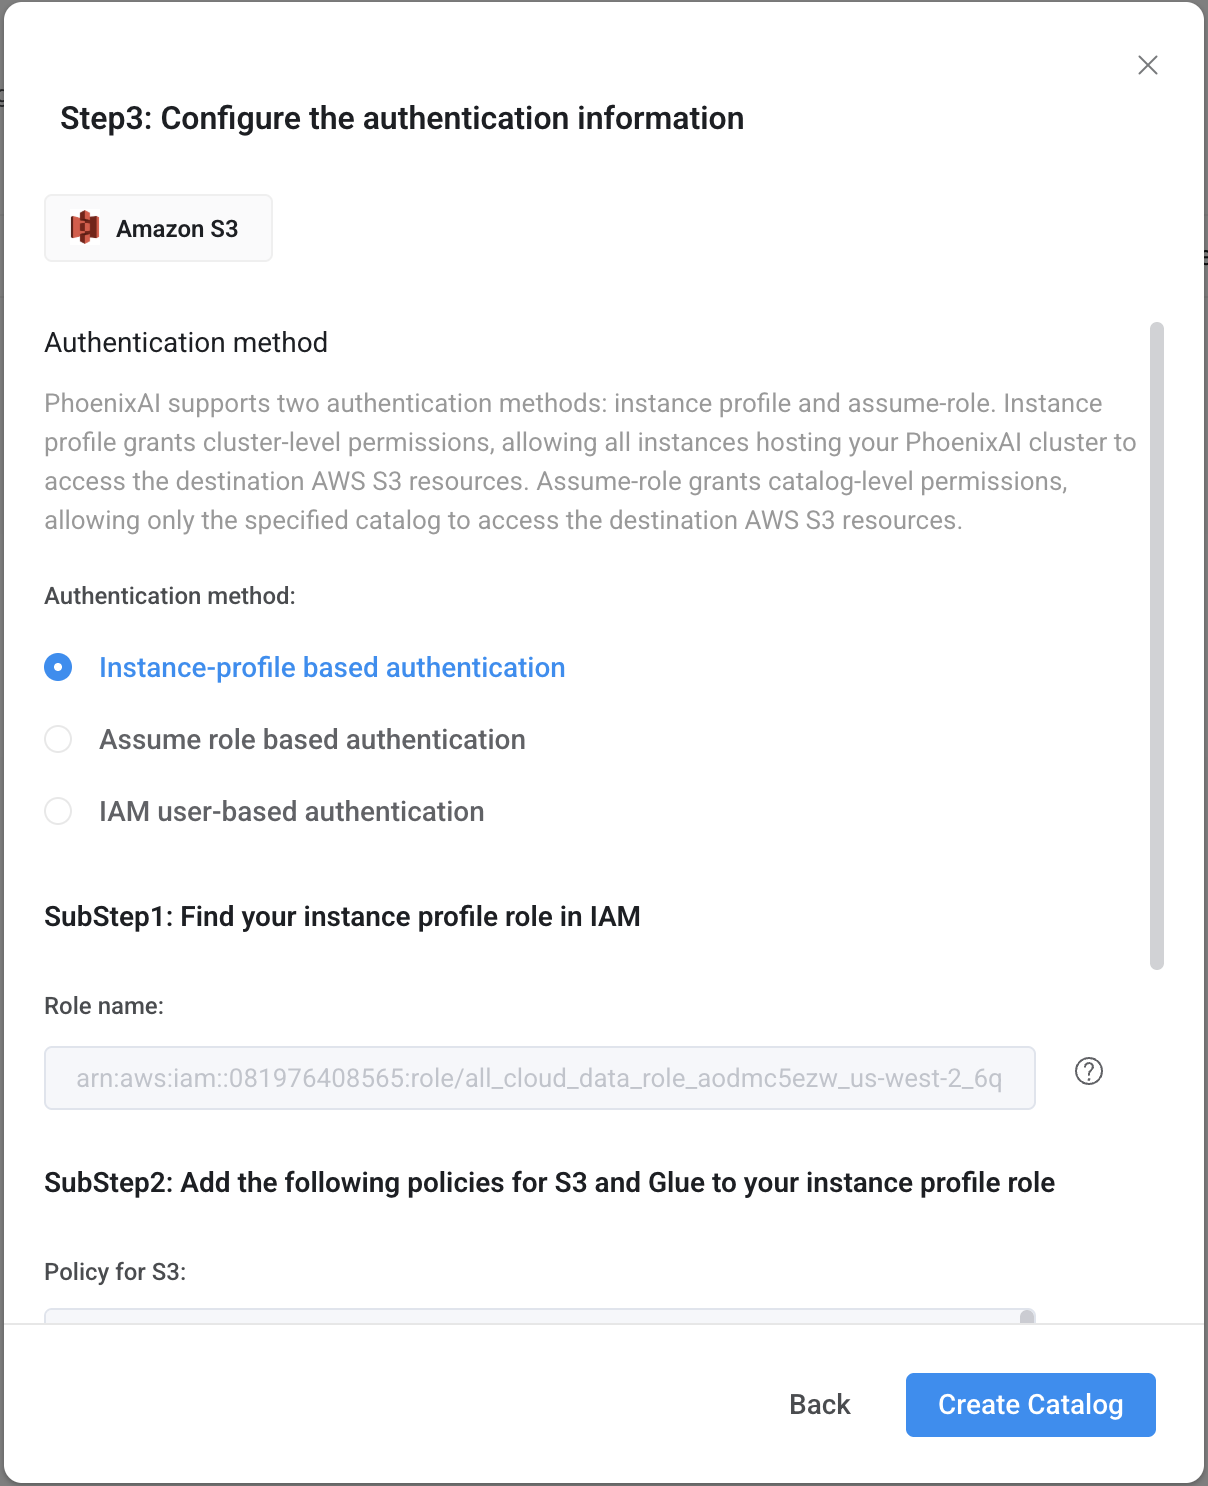Select the Amazon S3 data source chip
Image resolution: width=1208 pixels, height=1486 pixels.
(158, 228)
